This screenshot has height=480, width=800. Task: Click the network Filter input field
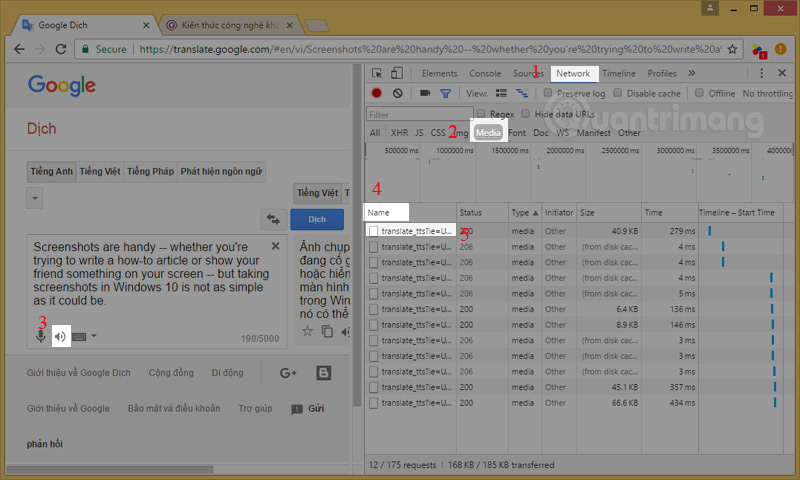(x=420, y=114)
